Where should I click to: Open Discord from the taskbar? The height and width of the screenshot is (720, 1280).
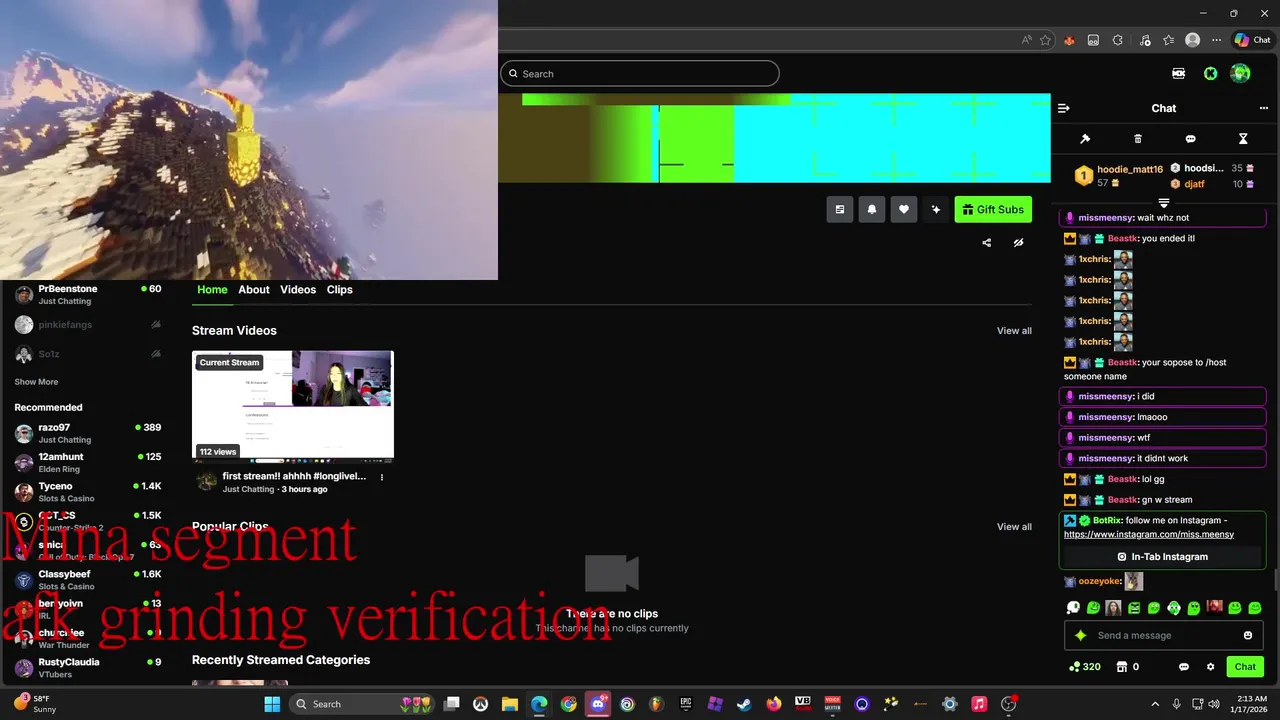click(x=598, y=704)
